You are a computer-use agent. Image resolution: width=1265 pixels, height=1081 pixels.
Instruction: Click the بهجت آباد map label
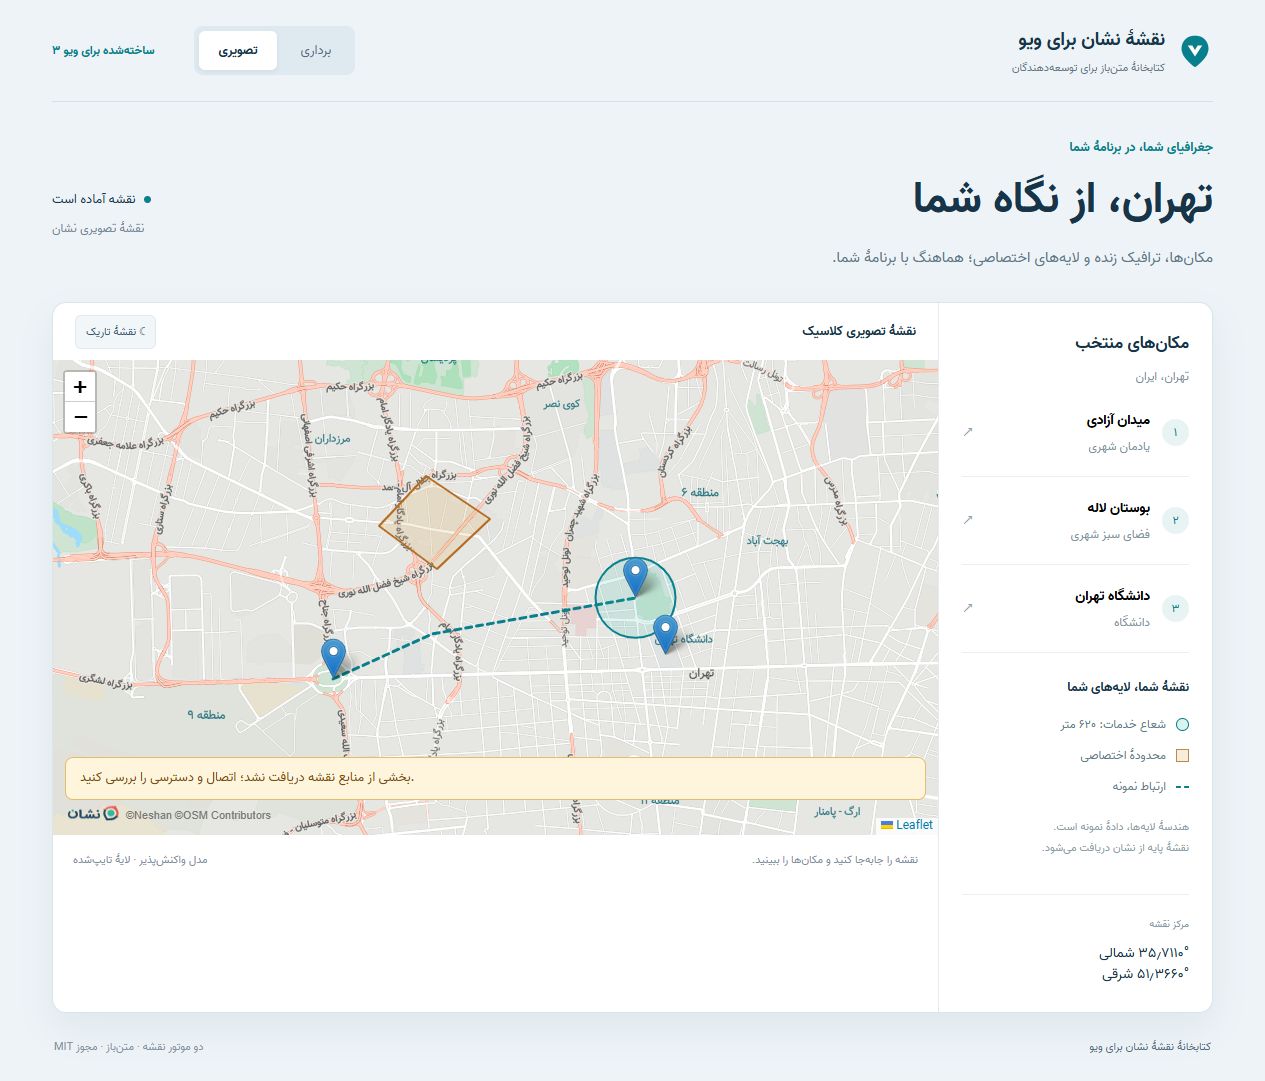(767, 540)
